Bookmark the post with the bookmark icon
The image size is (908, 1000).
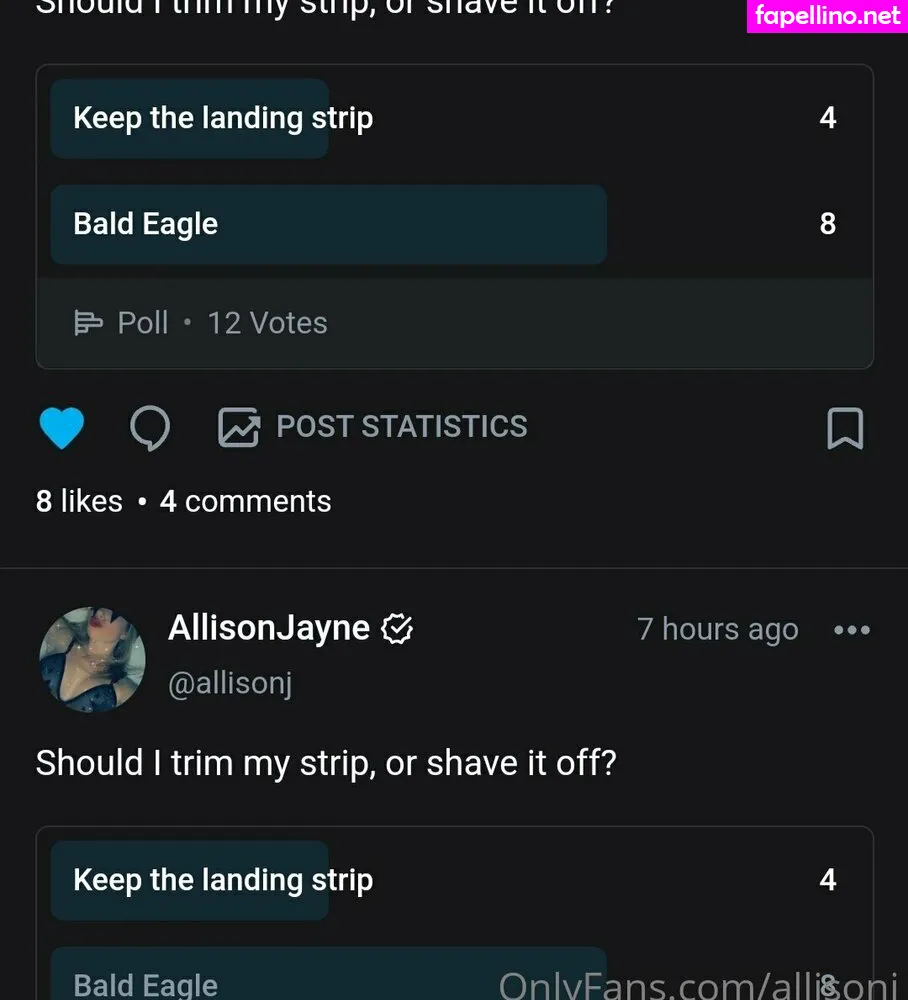coord(845,429)
